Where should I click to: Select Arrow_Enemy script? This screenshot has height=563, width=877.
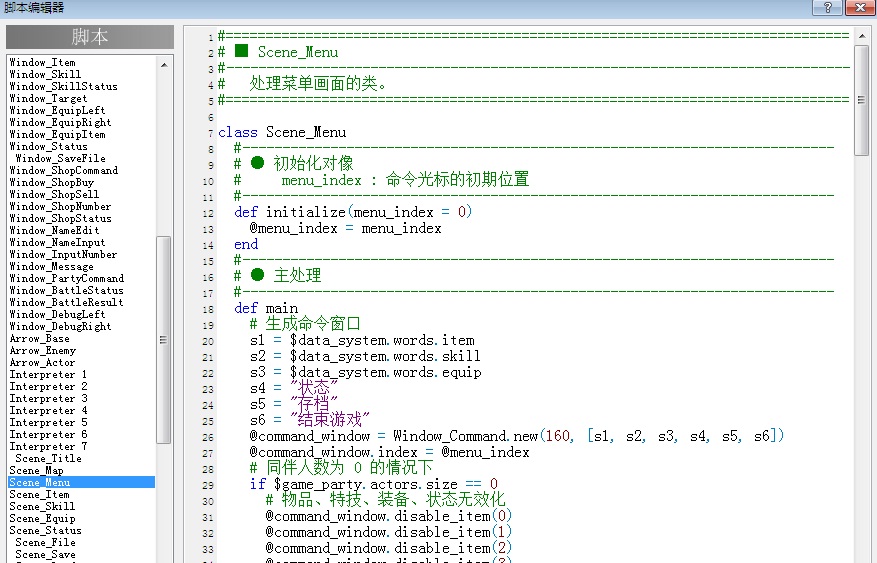click(x=43, y=351)
